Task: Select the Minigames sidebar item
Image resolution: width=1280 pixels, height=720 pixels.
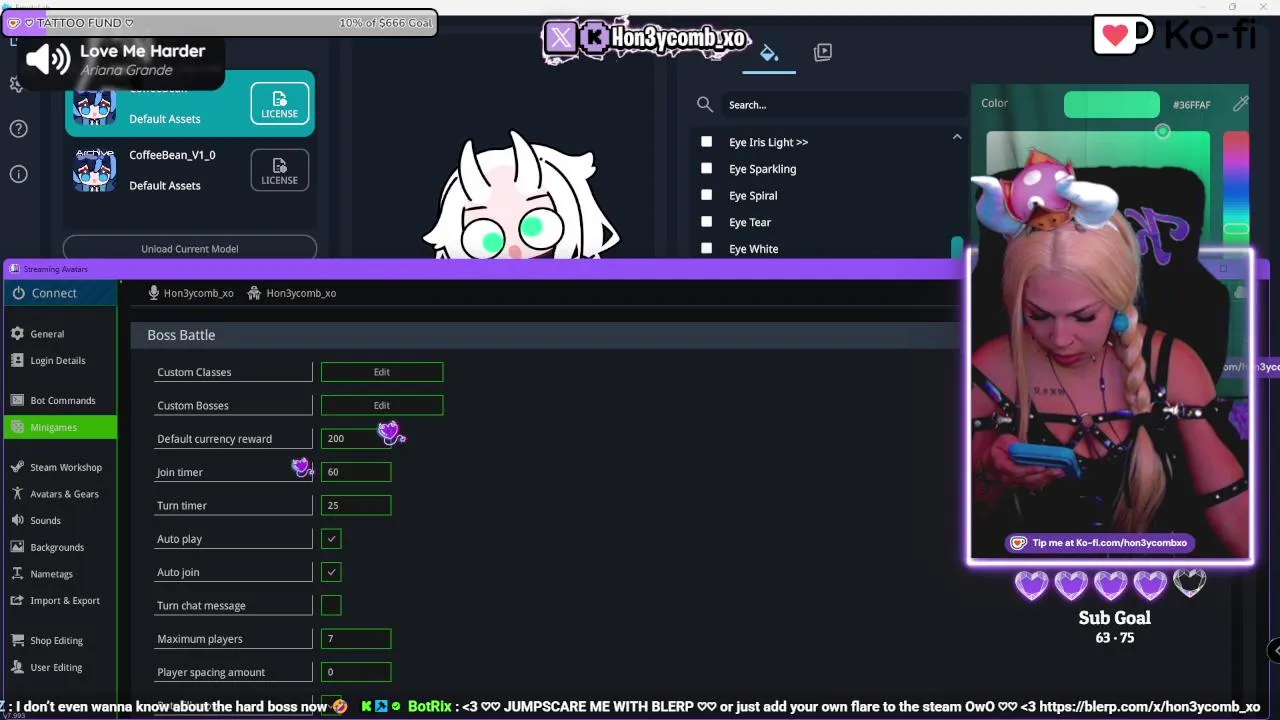Action: pyautogui.click(x=60, y=427)
